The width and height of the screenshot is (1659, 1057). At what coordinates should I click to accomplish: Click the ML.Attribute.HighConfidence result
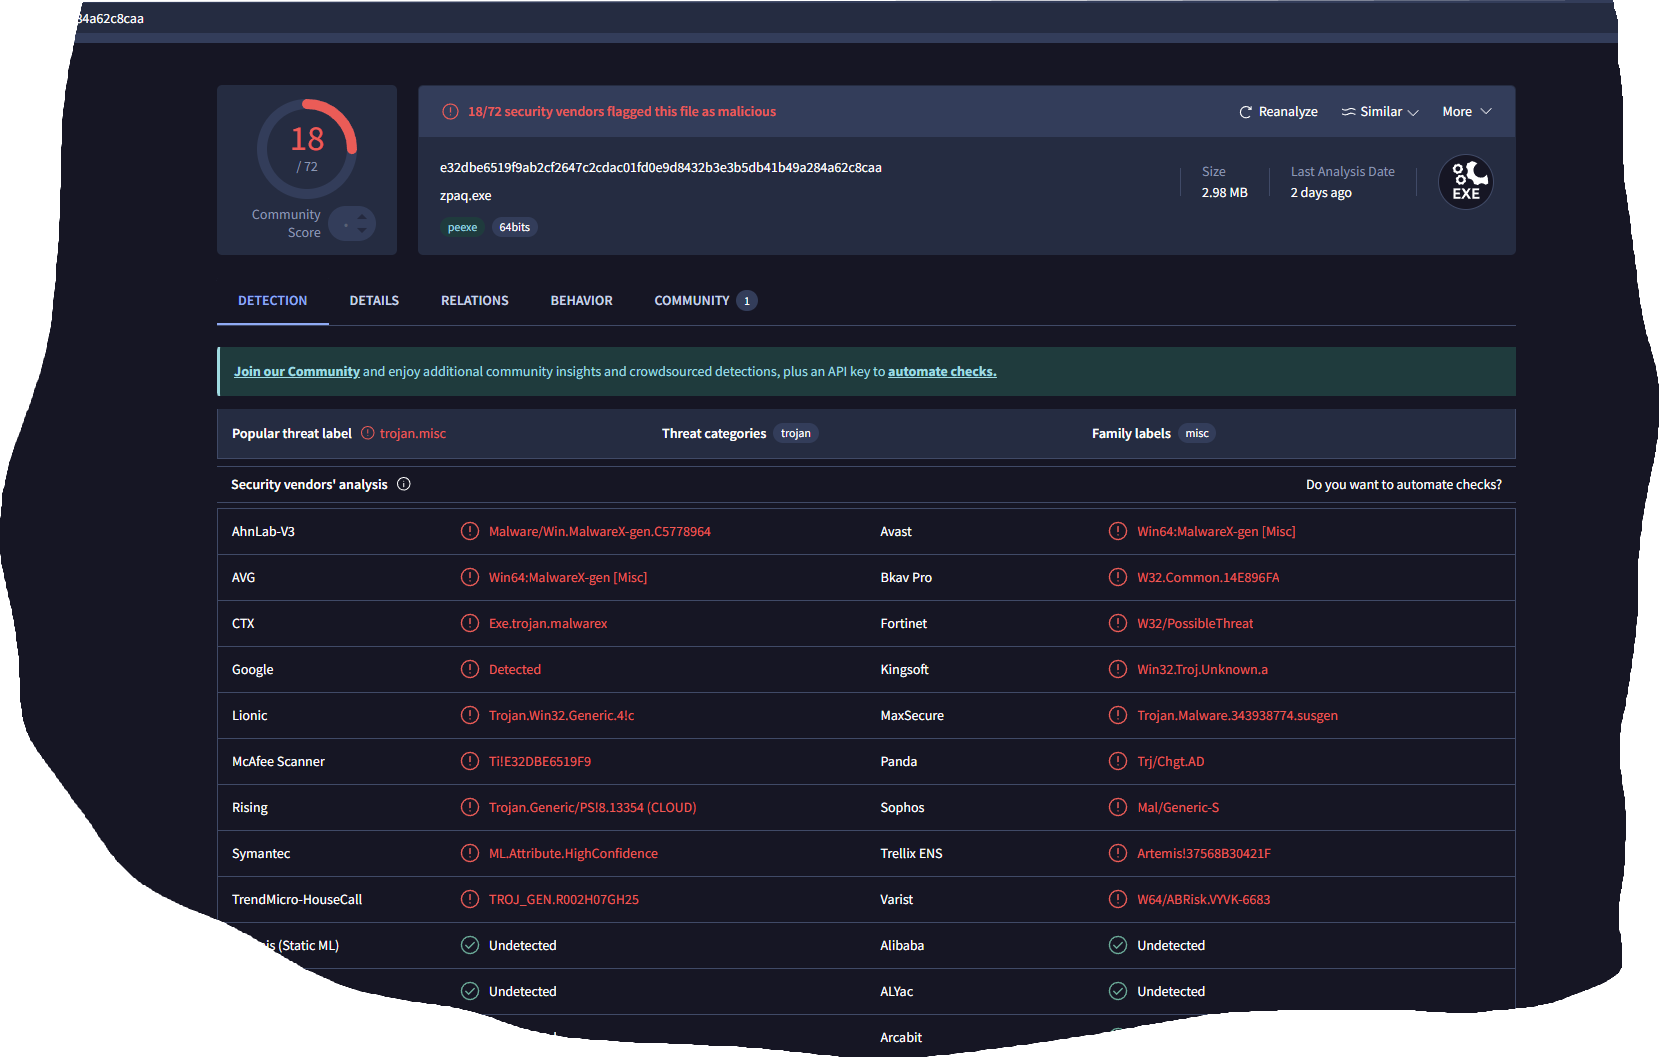click(x=573, y=853)
